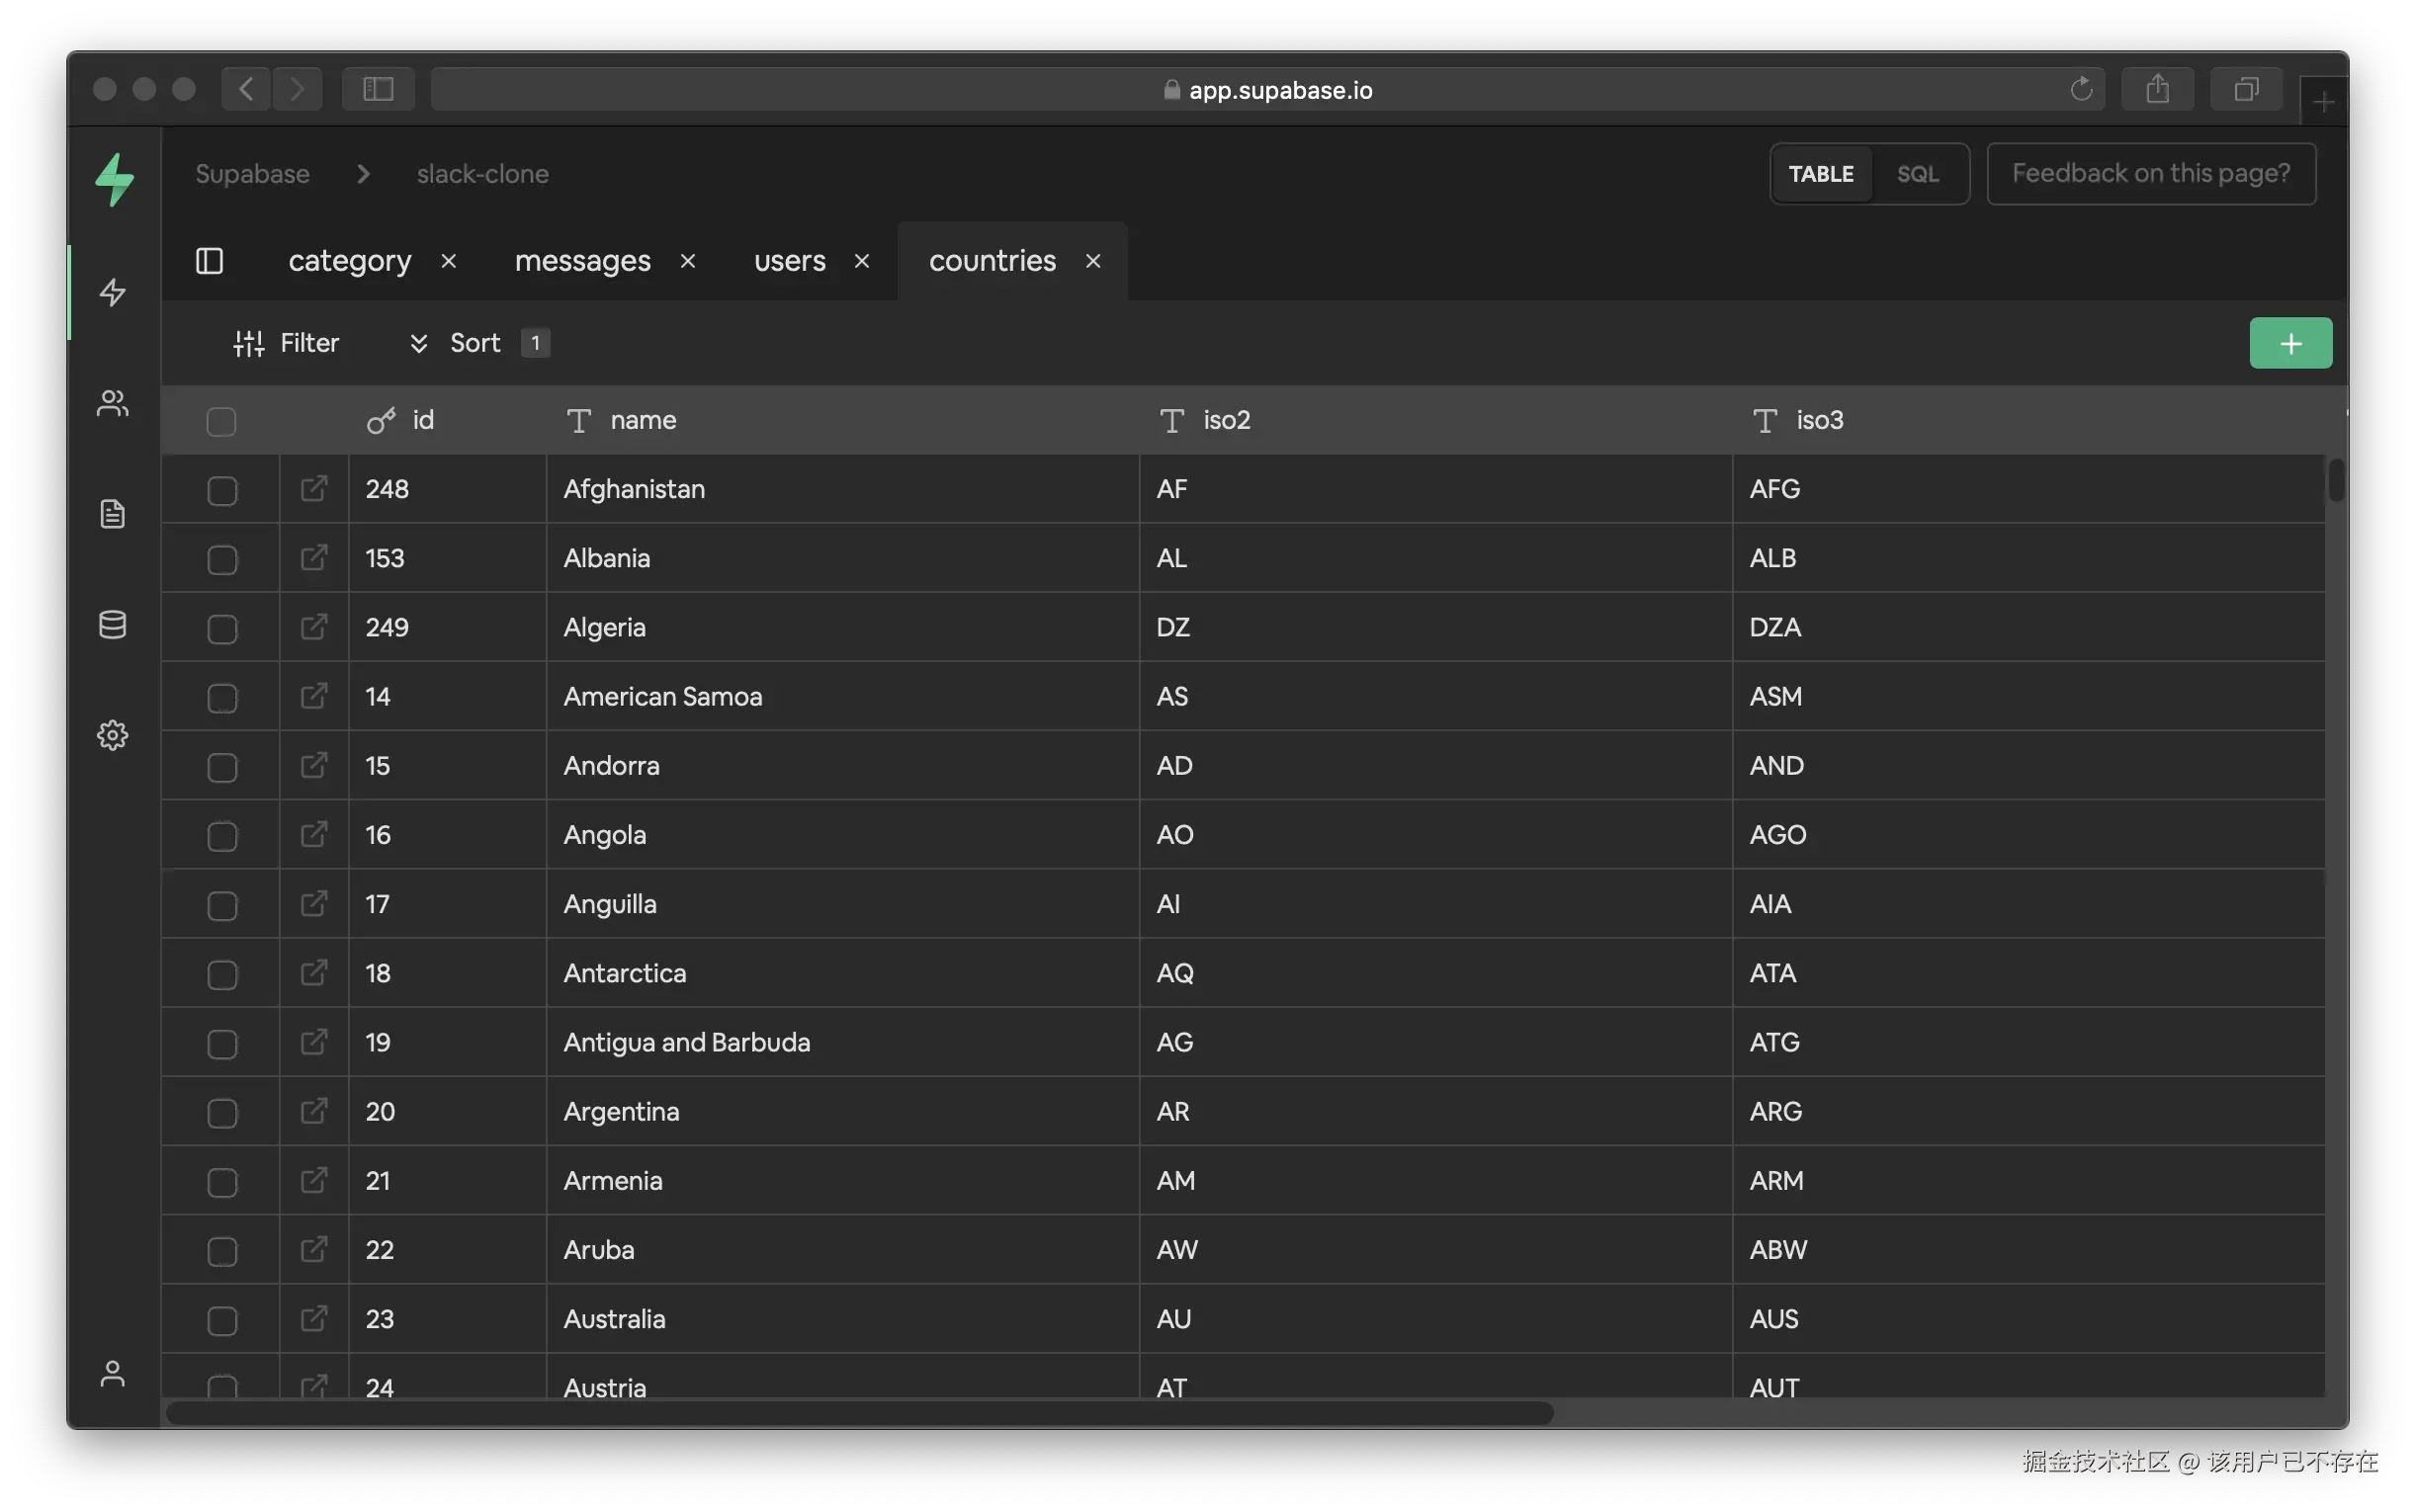
Task: Click the Supabase lightning bolt logo
Action: click(x=114, y=179)
